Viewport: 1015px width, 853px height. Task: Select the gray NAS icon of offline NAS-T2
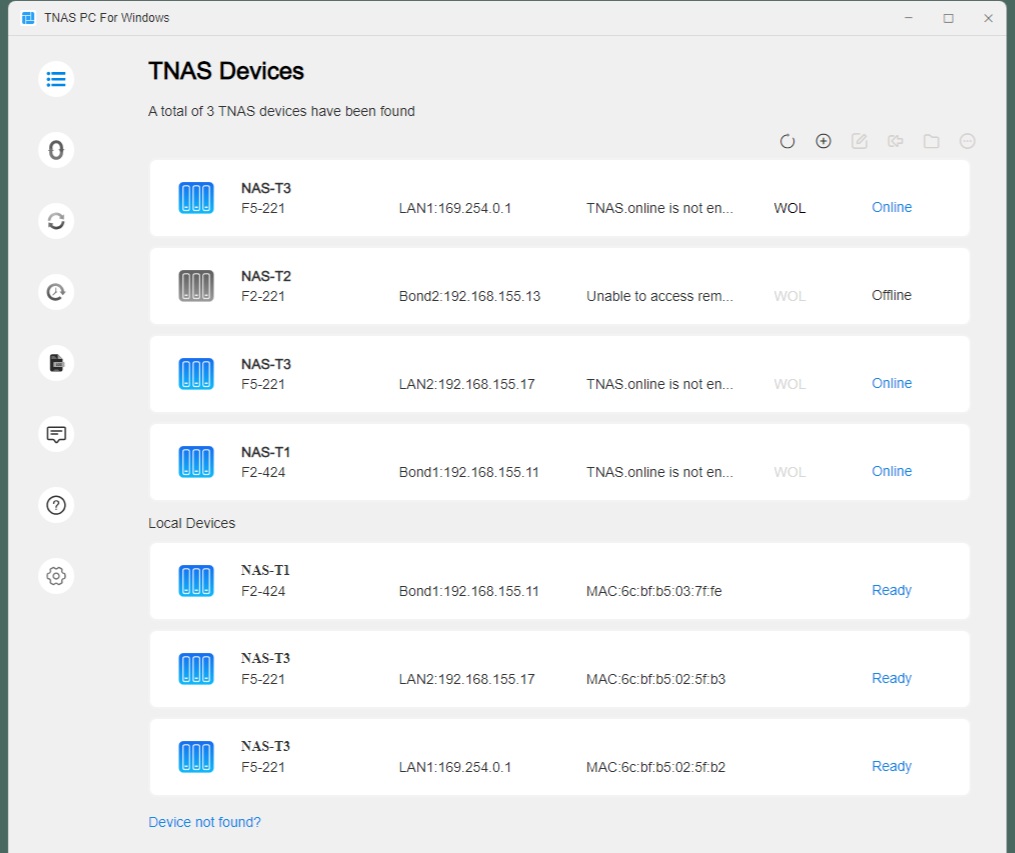[x=196, y=286]
